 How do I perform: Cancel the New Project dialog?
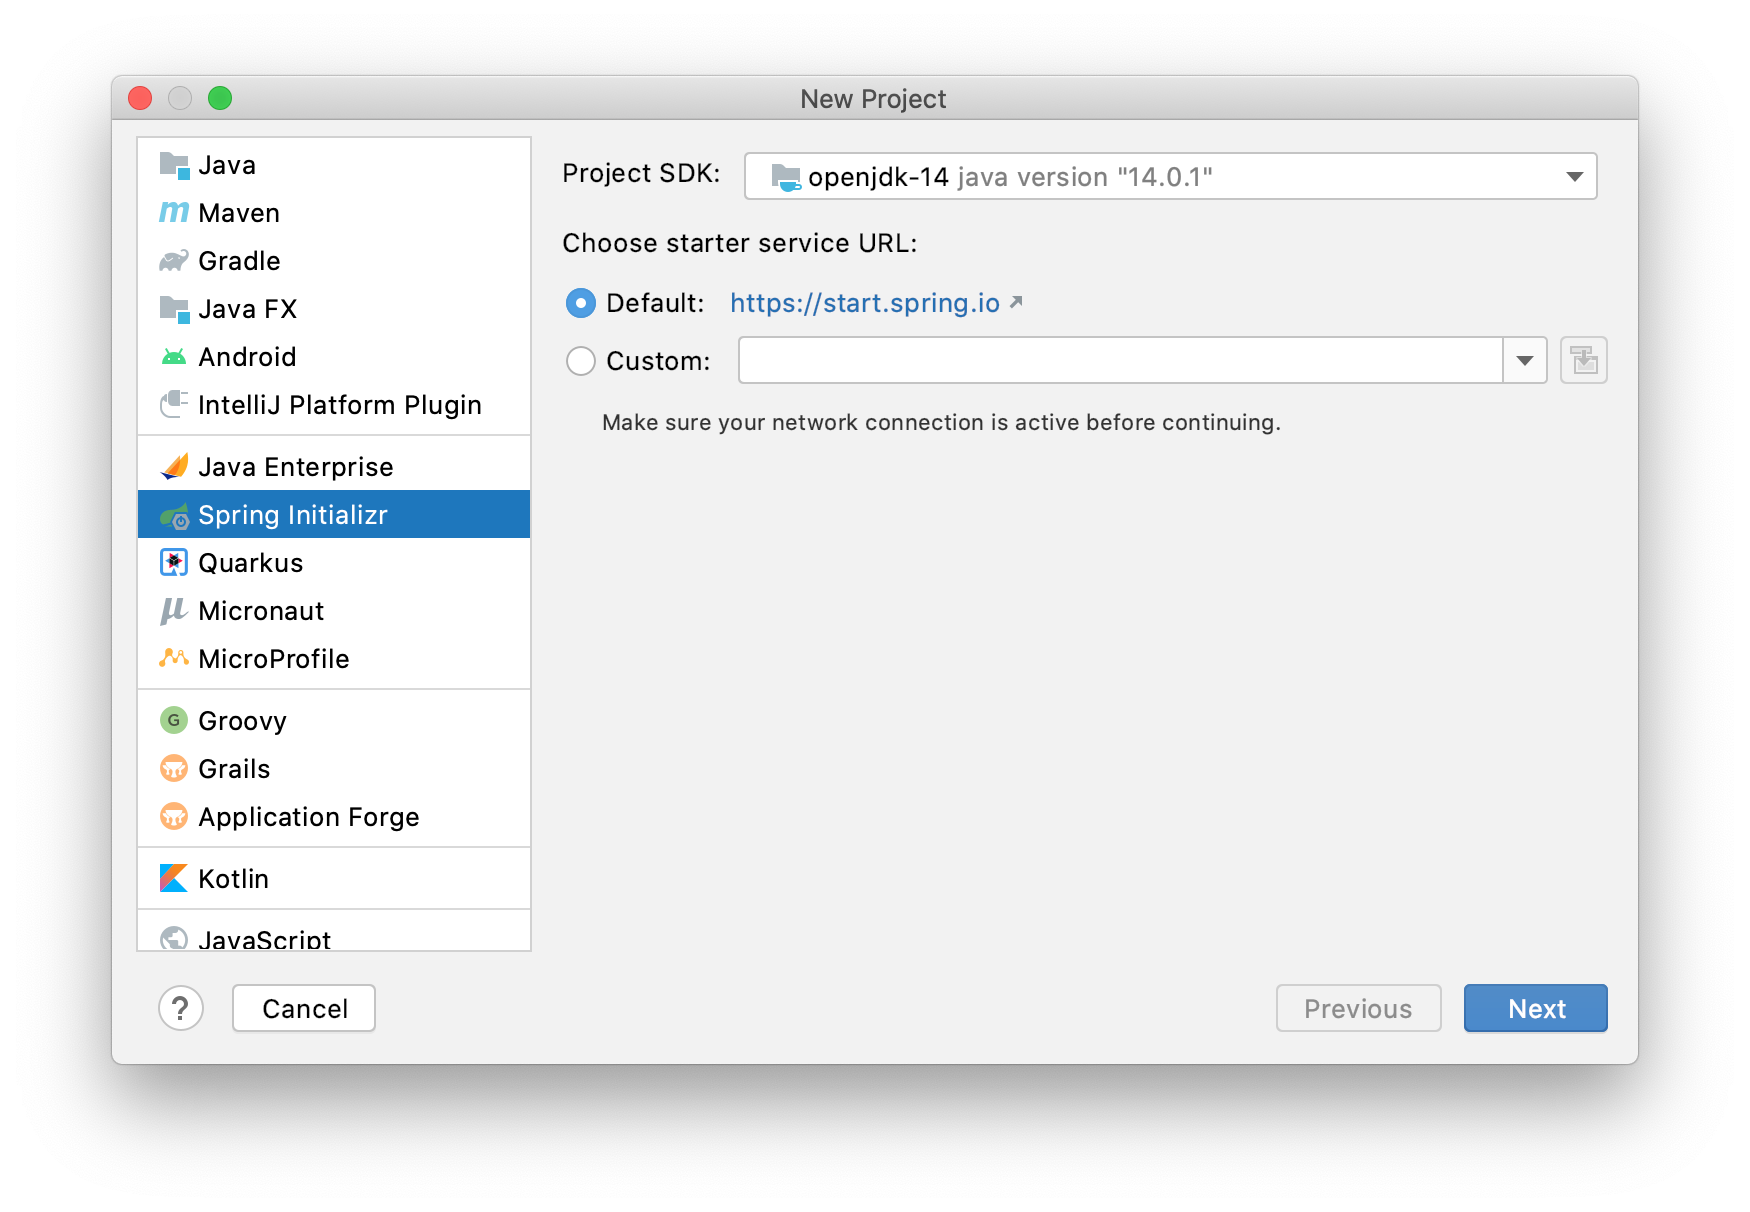(x=304, y=1008)
